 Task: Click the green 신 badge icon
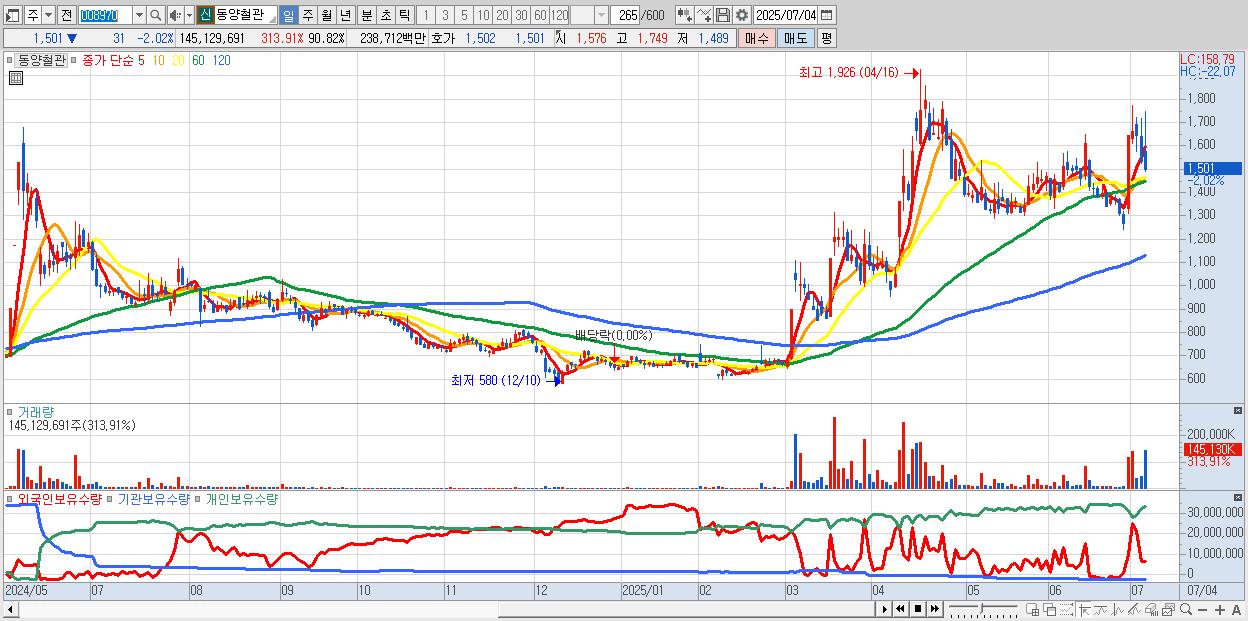pyautogui.click(x=205, y=15)
